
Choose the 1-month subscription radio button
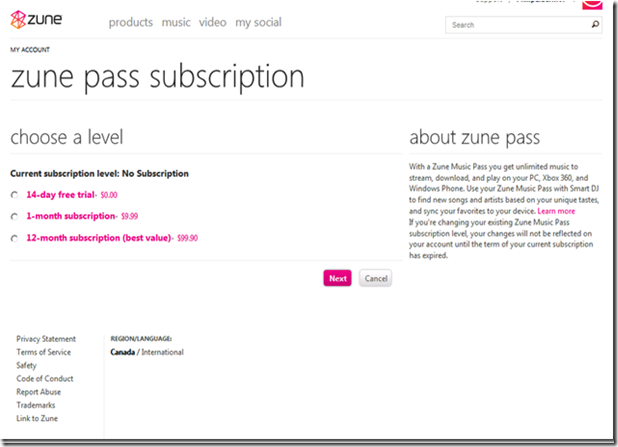coord(14,216)
